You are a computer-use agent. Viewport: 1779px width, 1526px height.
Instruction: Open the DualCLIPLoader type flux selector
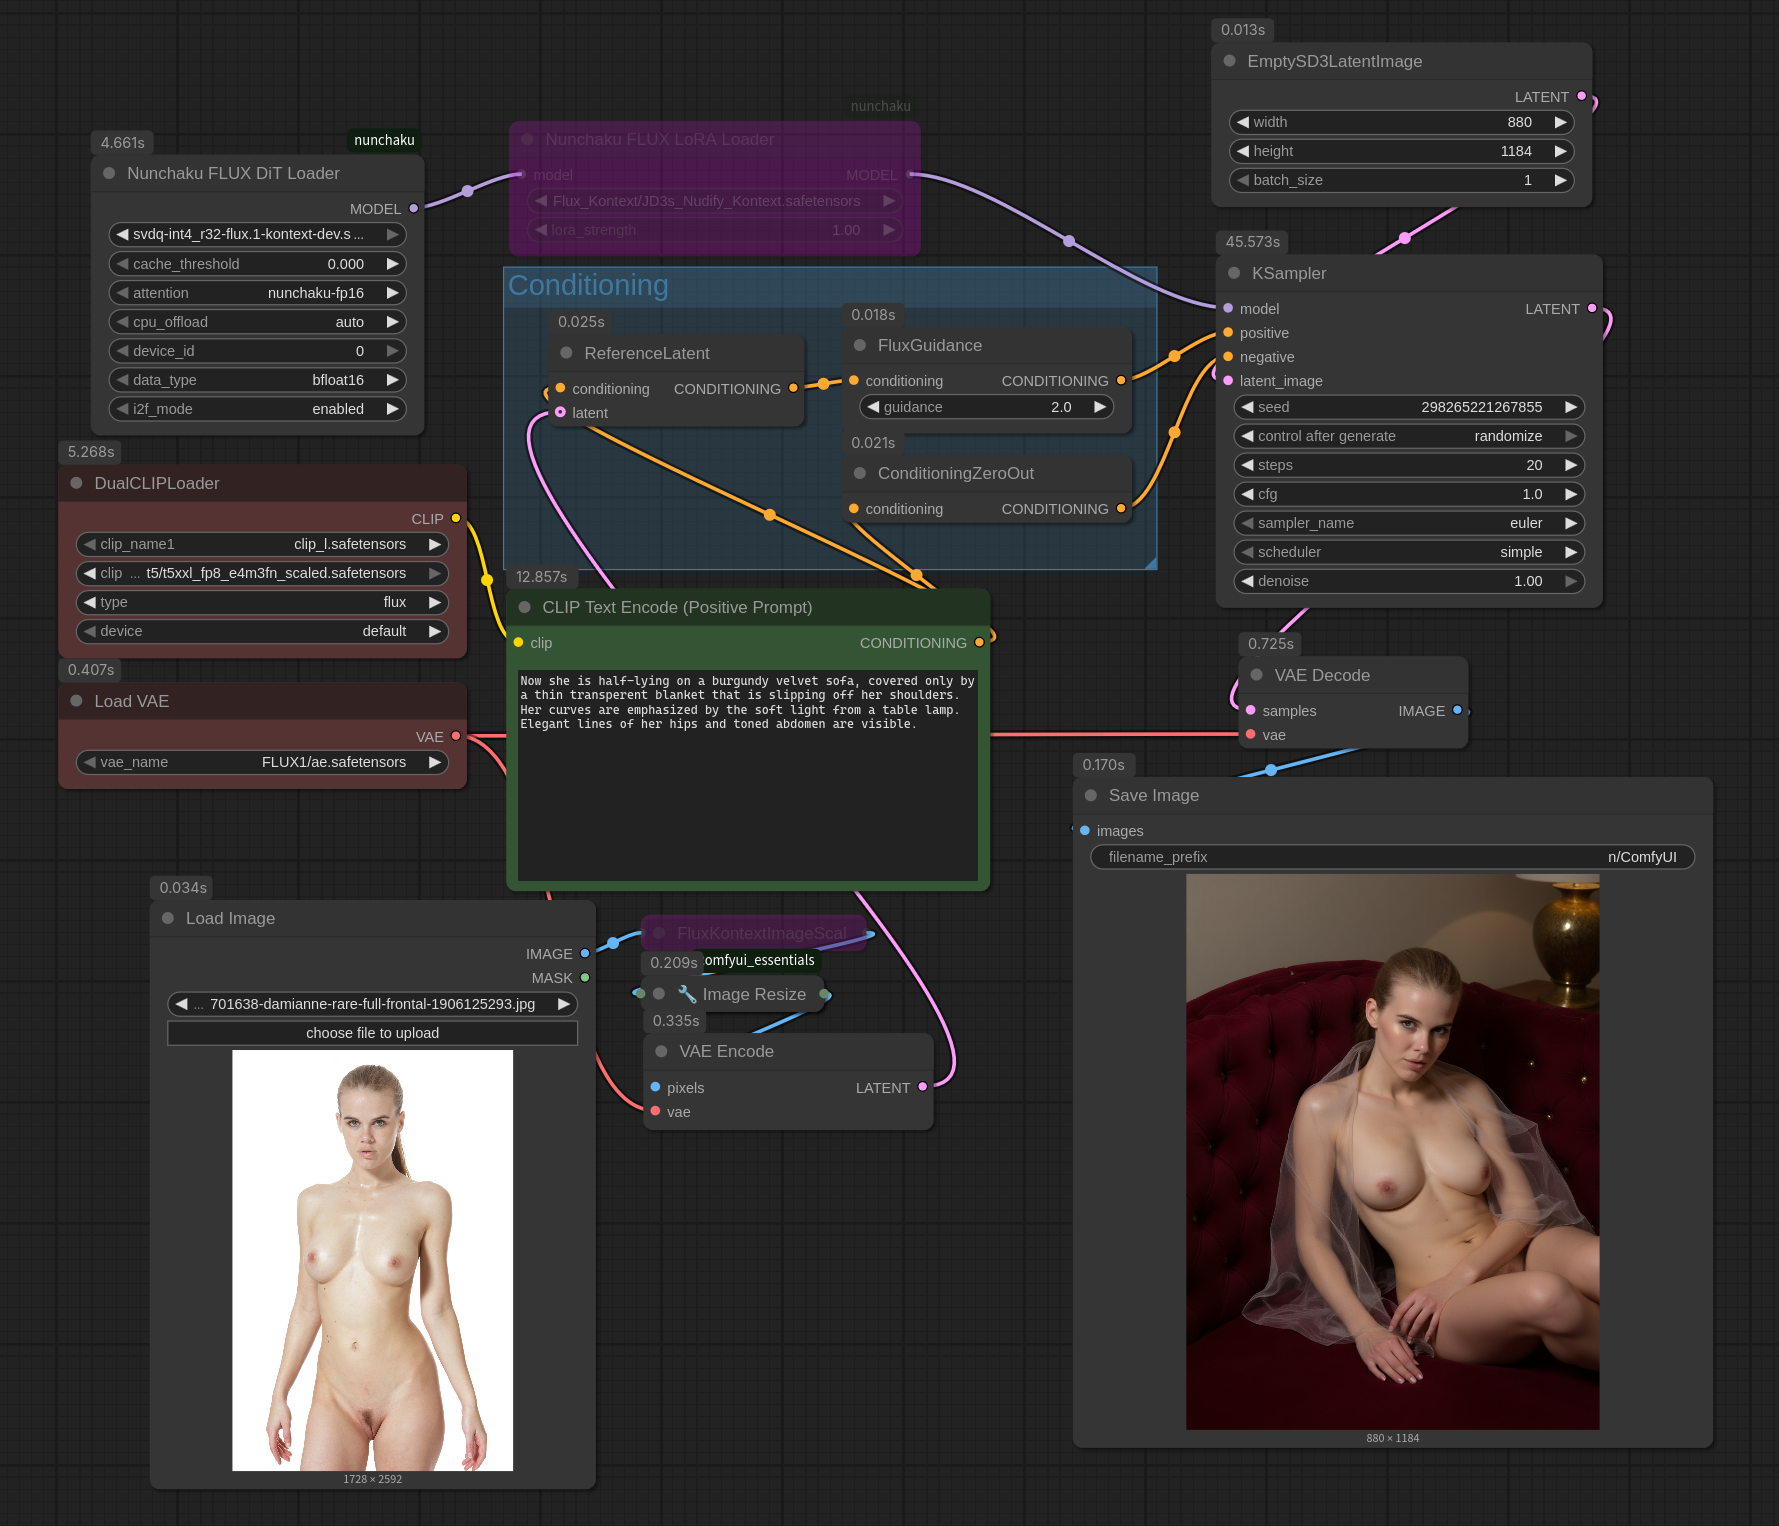[262, 602]
